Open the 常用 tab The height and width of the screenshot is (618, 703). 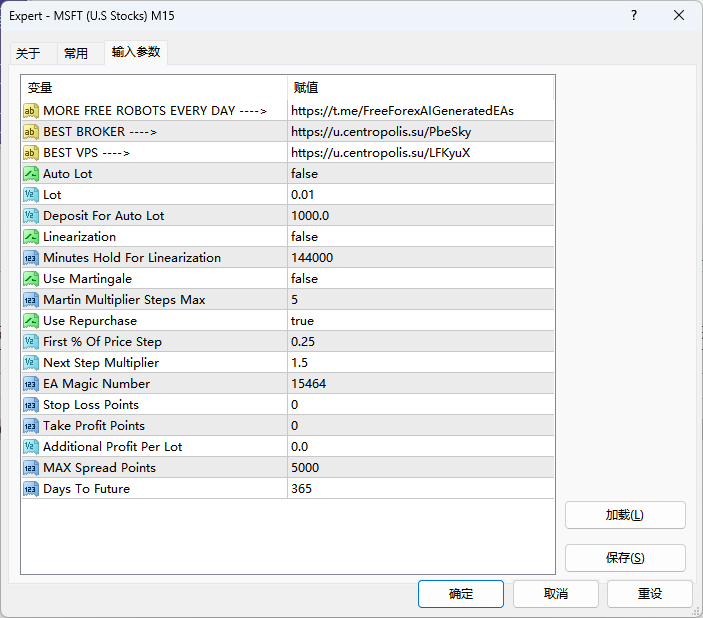pos(76,54)
